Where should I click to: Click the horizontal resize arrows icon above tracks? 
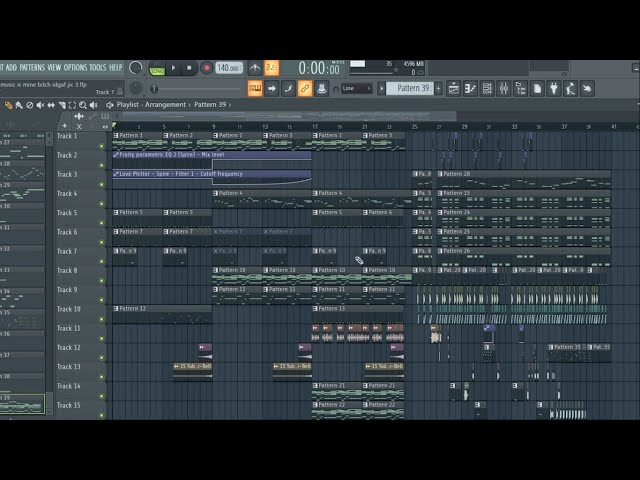(105, 127)
